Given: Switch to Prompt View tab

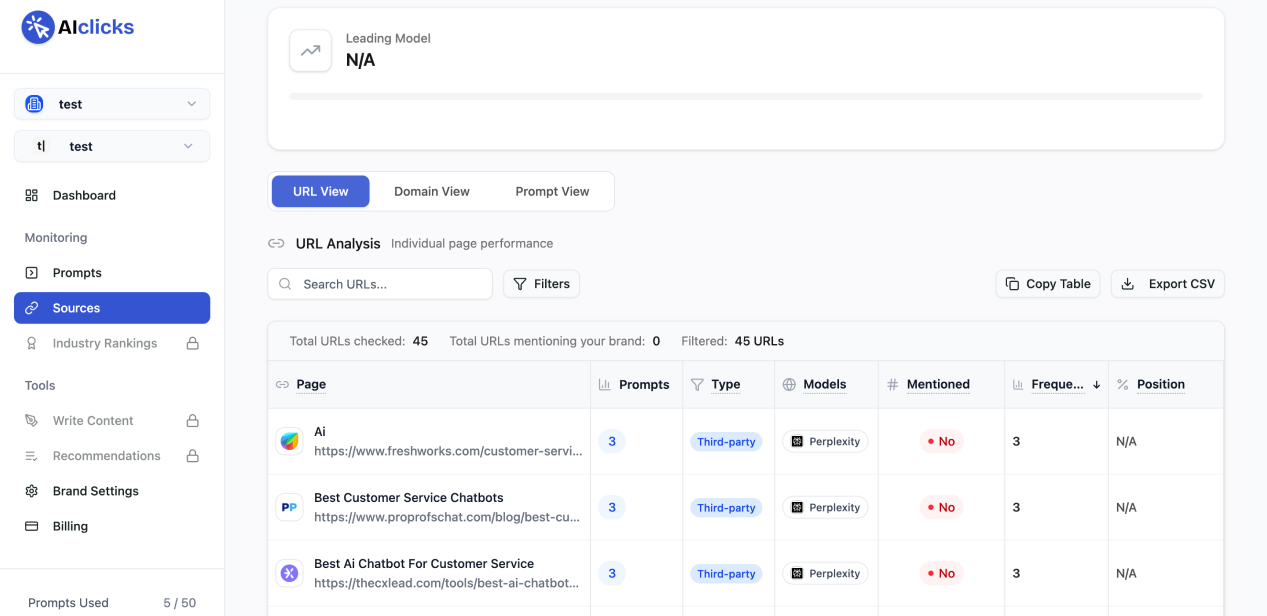Looking at the screenshot, I should pos(552,191).
